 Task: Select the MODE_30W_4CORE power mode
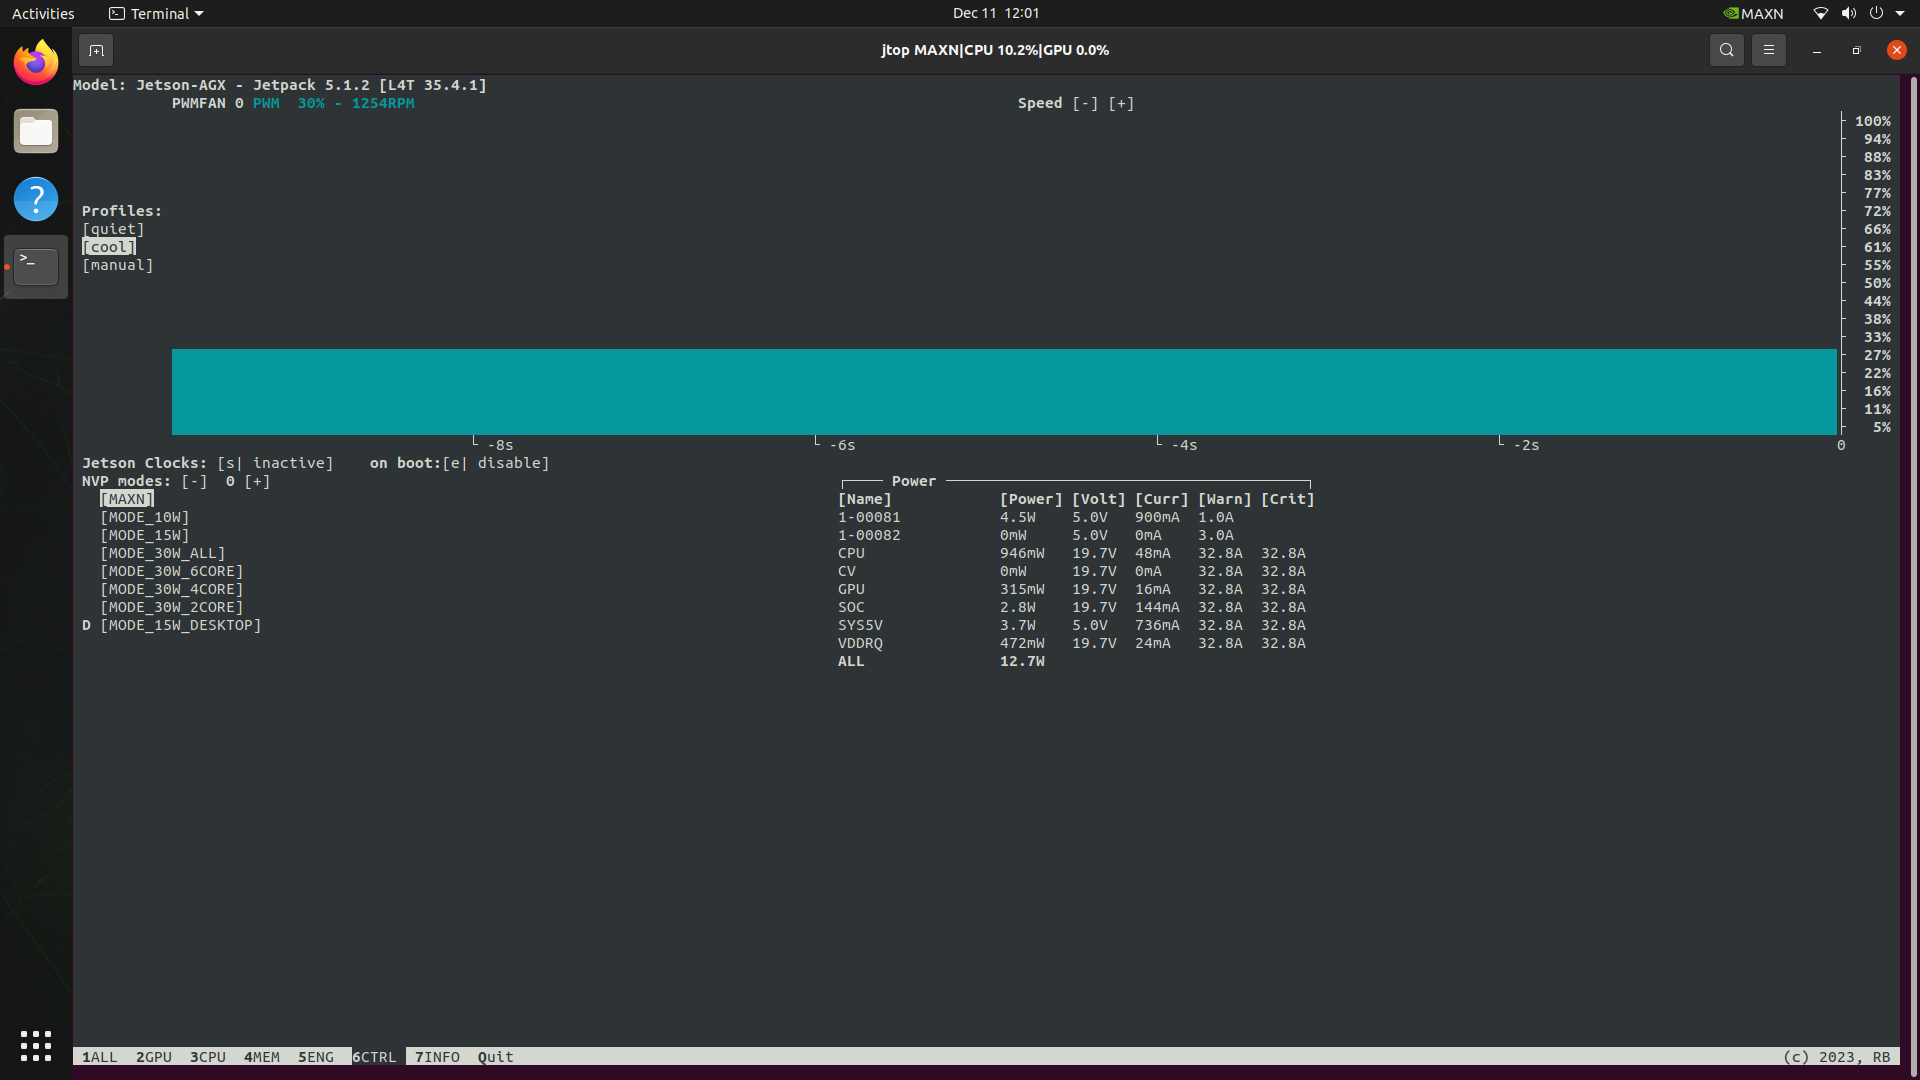pos(172,589)
